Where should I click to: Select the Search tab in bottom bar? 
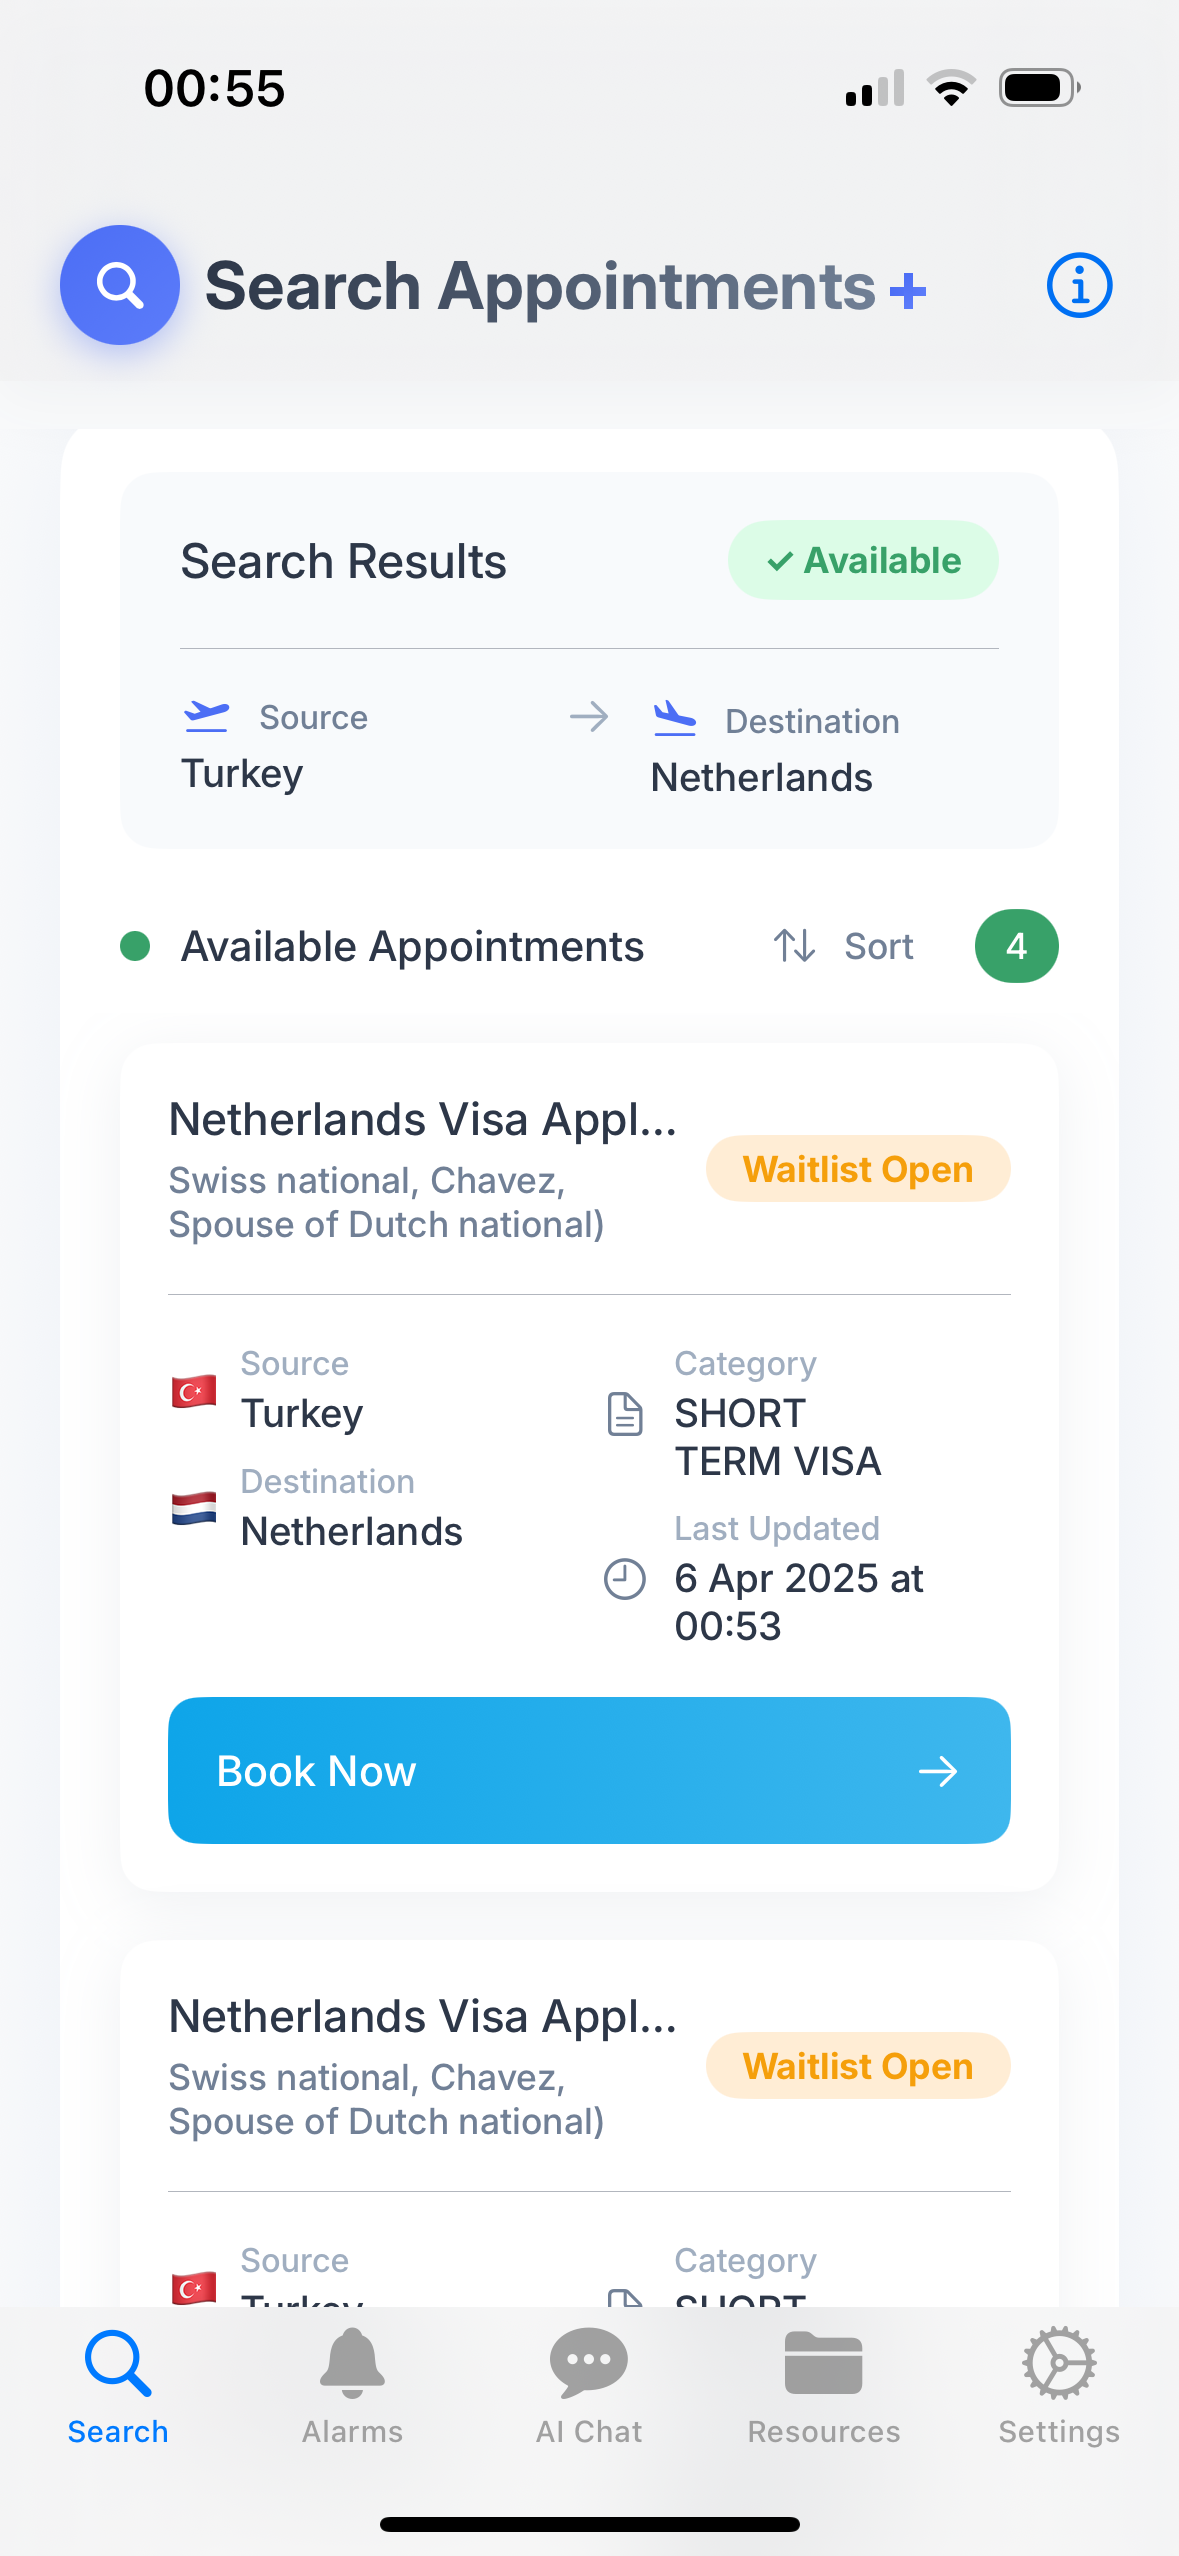pyautogui.click(x=118, y=2385)
